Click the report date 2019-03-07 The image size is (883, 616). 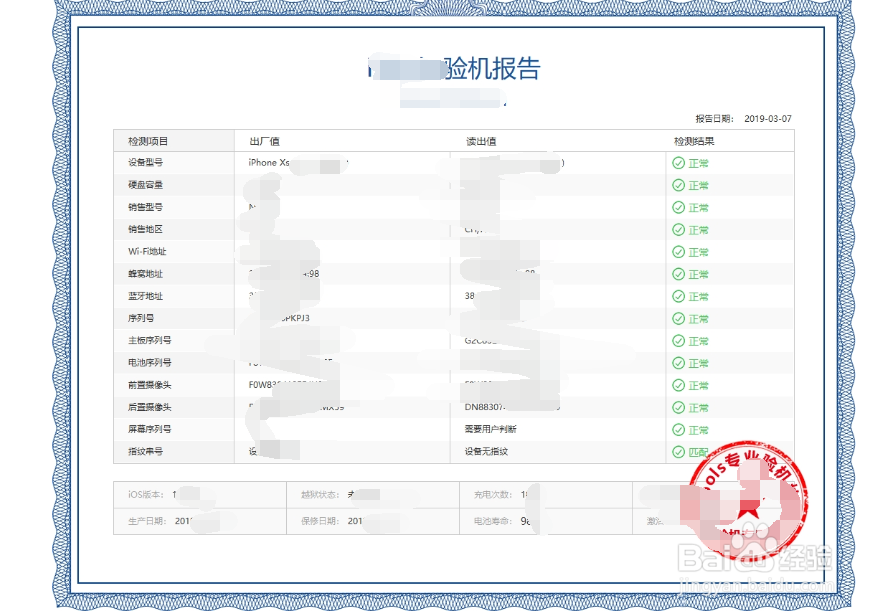768,119
